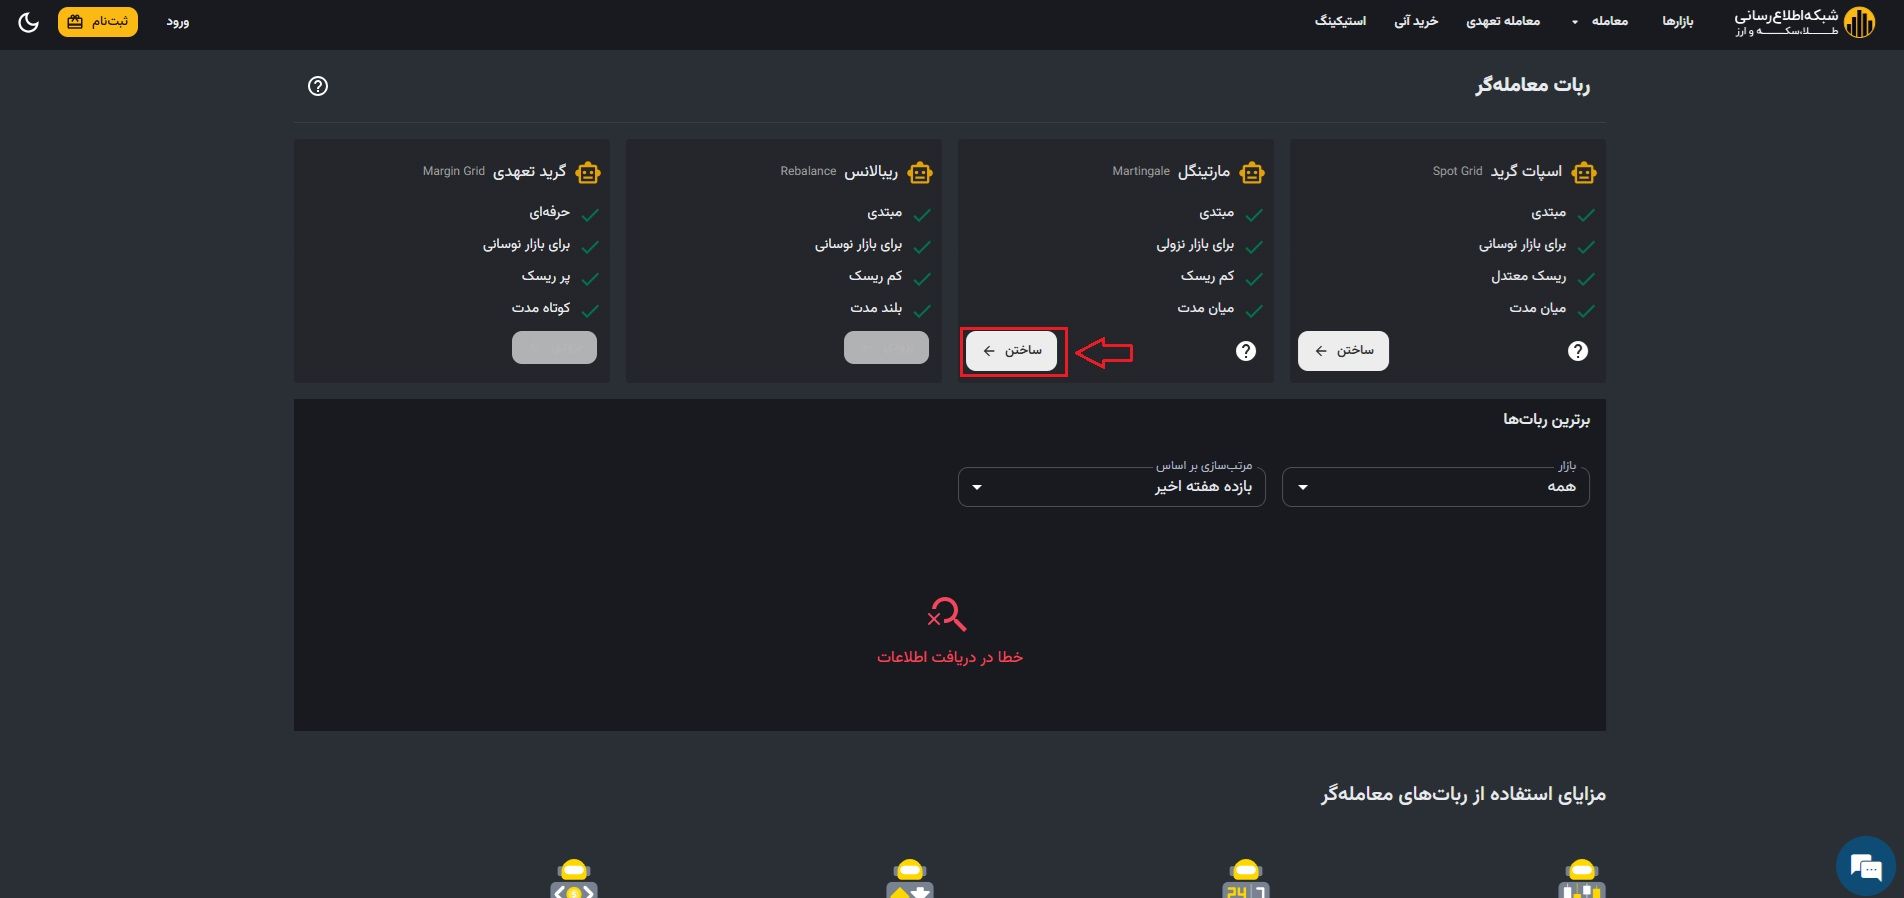Expand the معامله dropdown menu
The height and width of the screenshot is (898, 1904).
[x=1600, y=22]
